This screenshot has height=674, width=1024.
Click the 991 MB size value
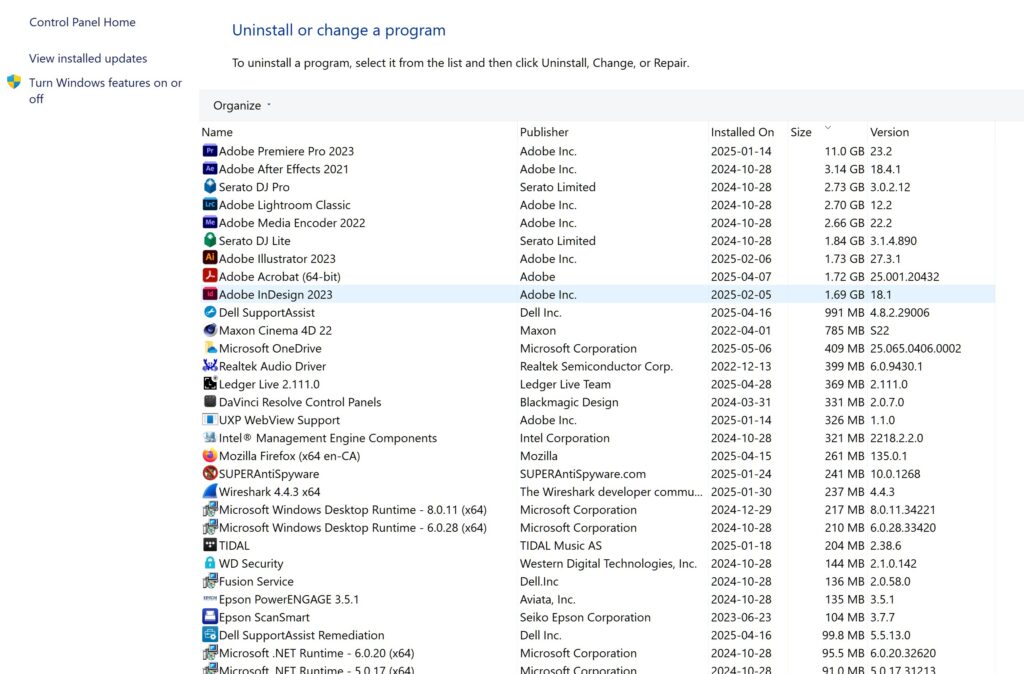[x=844, y=312]
